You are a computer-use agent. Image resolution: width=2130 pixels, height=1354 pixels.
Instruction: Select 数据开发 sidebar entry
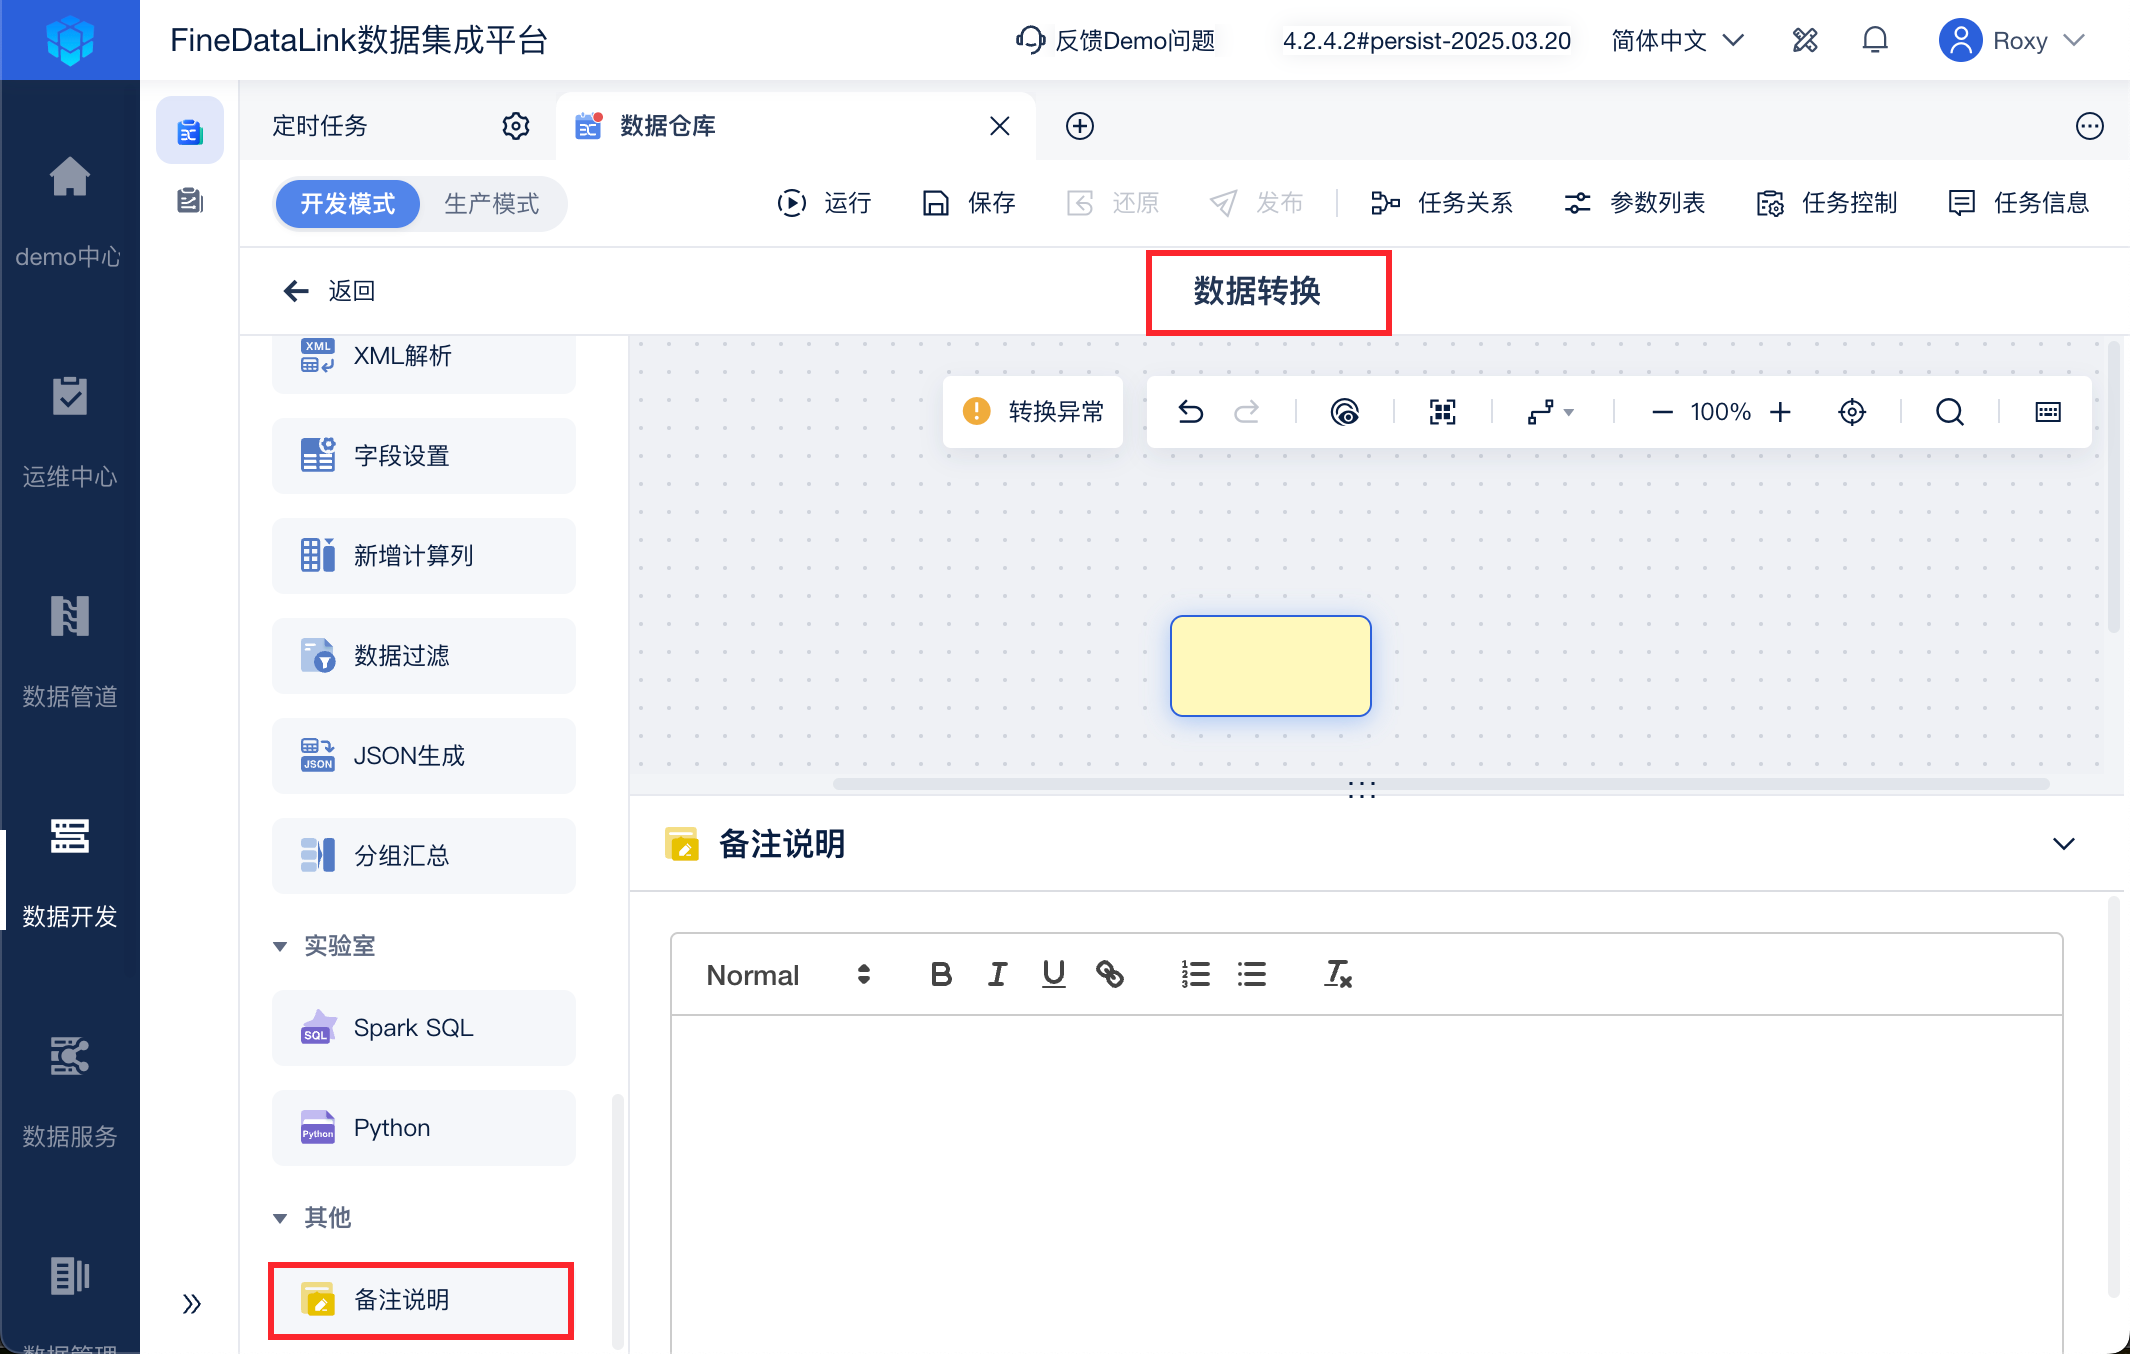(x=69, y=872)
